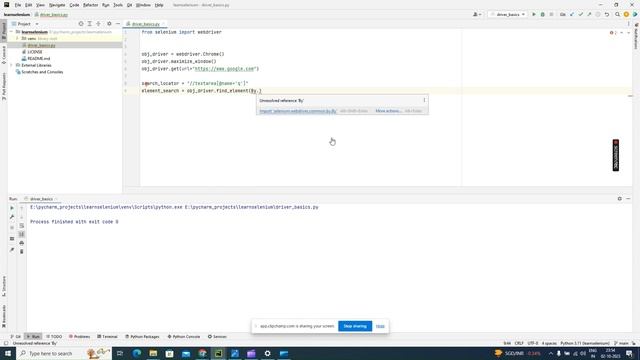
Task: Open the Navigate menu
Action: pyautogui.click(x=57, y=5)
